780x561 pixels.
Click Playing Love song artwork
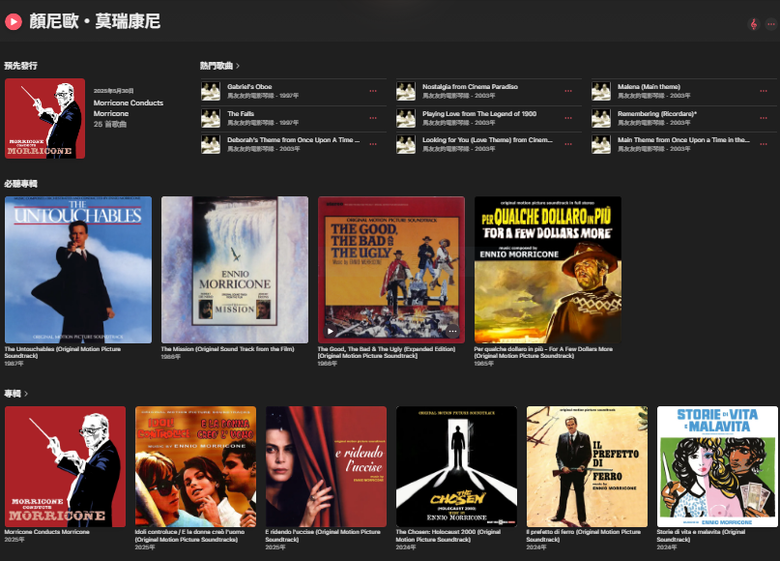[405, 118]
